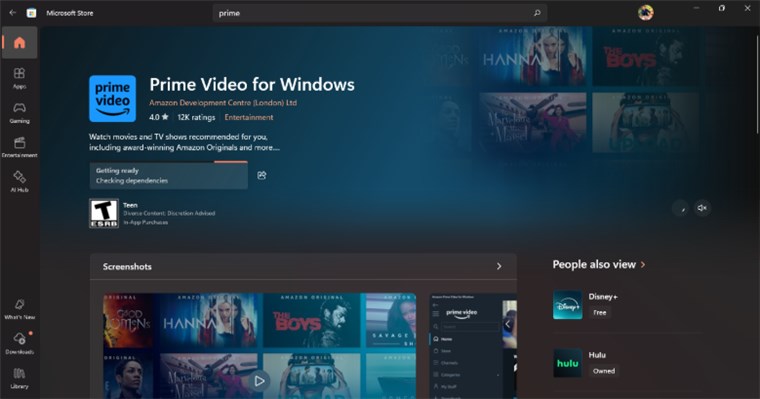760x399 pixels.
Task: Click the Teen rating label
Action: click(x=130, y=205)
